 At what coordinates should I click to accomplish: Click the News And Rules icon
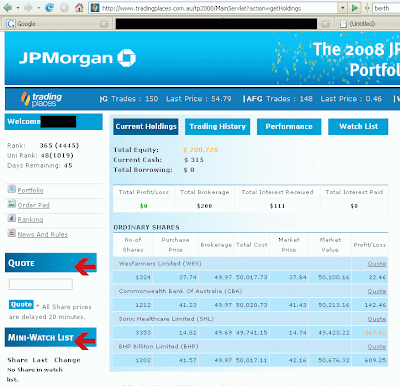[x=12, y=233]
